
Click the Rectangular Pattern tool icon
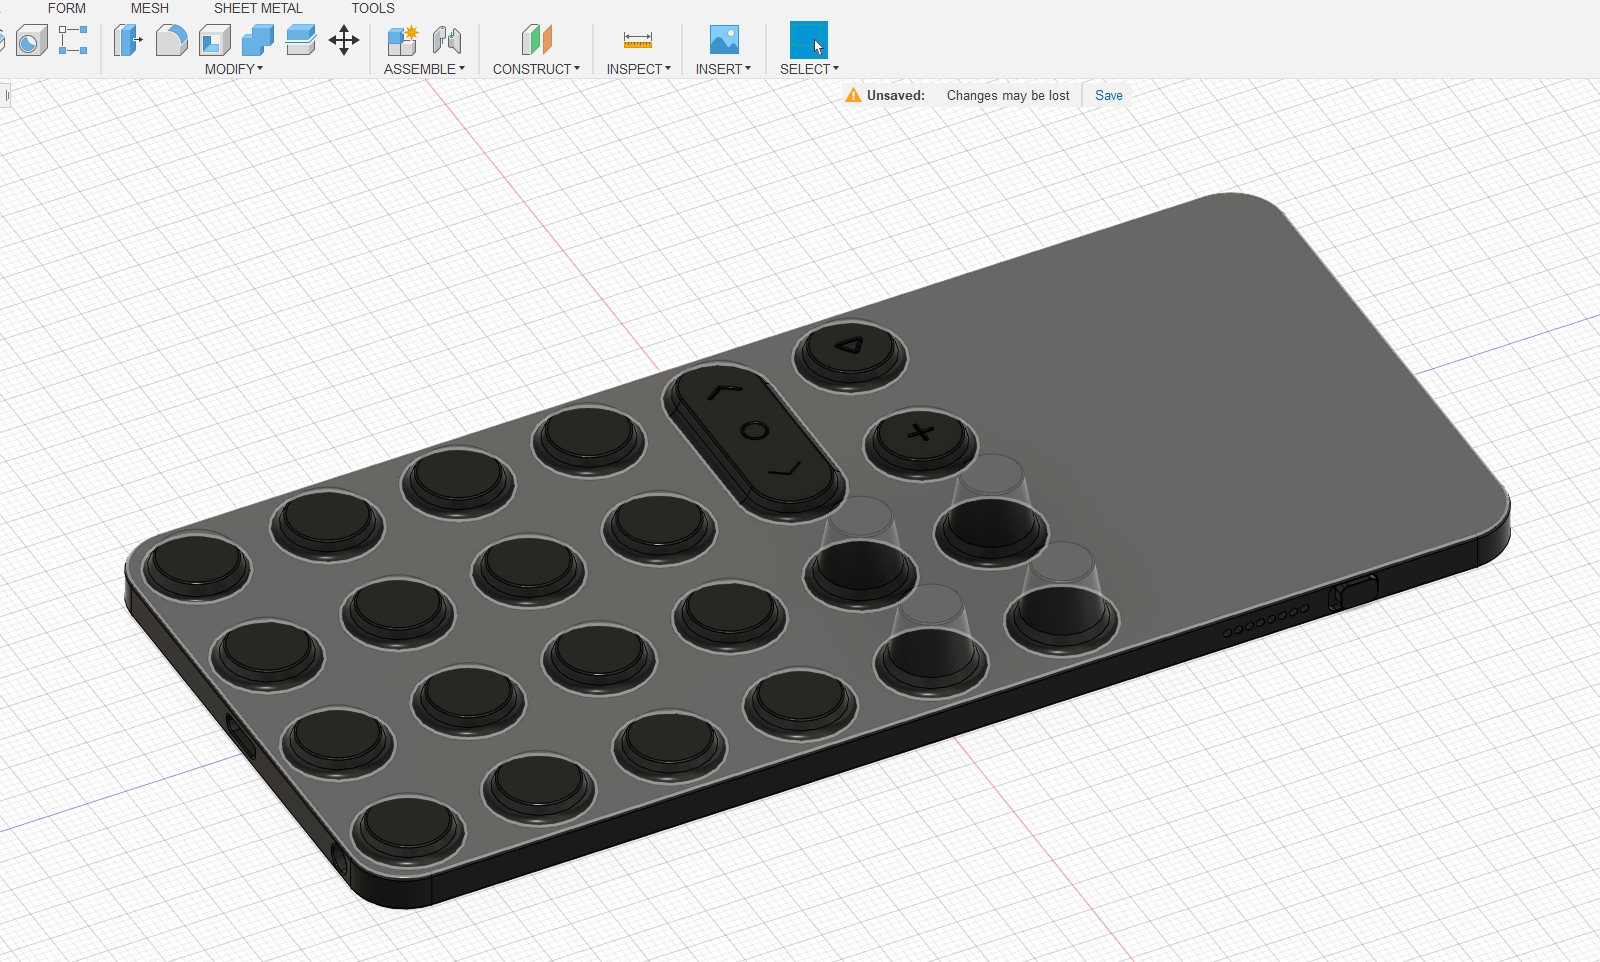point(73,40)
